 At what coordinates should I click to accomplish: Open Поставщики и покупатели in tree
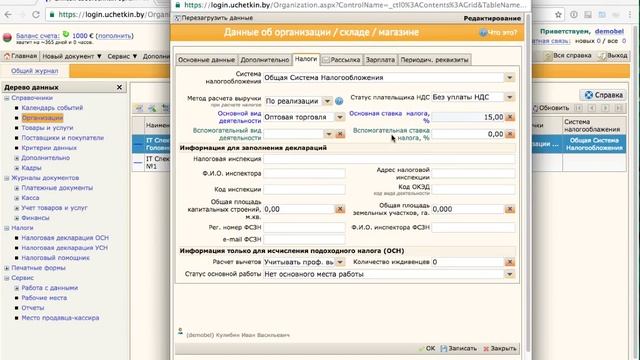click(x=62, y=138)
